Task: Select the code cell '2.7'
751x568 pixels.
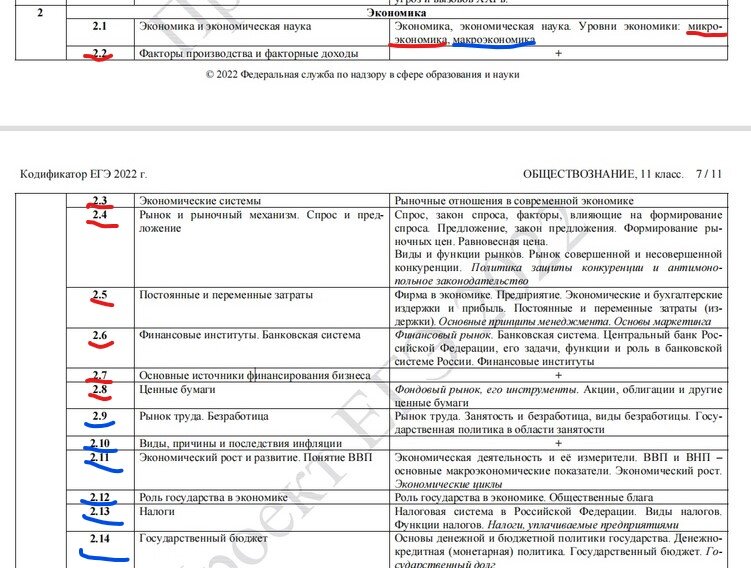Action: (100, 375)
